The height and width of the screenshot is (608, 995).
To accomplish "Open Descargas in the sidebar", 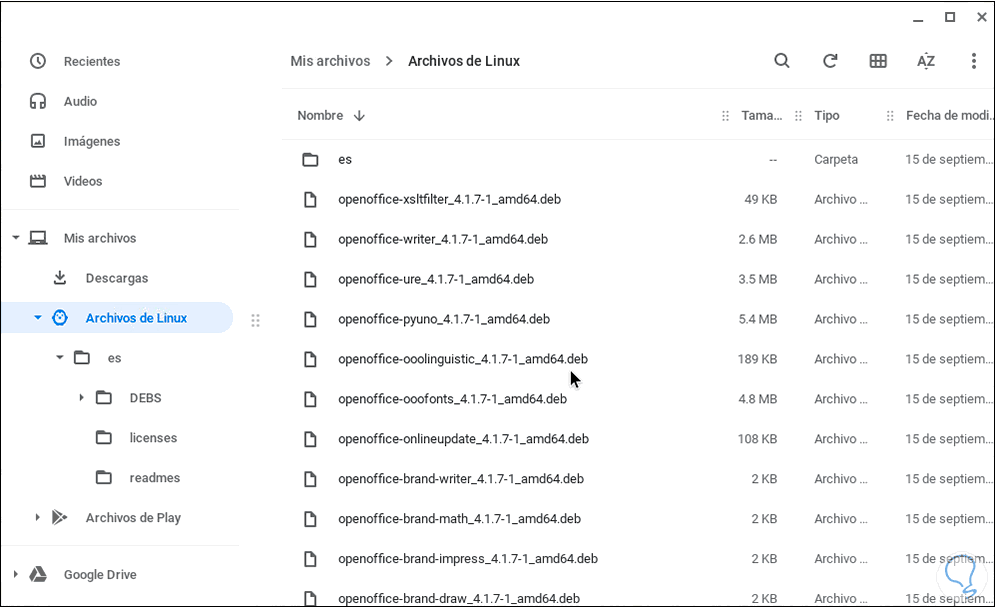I will point(116,278).
